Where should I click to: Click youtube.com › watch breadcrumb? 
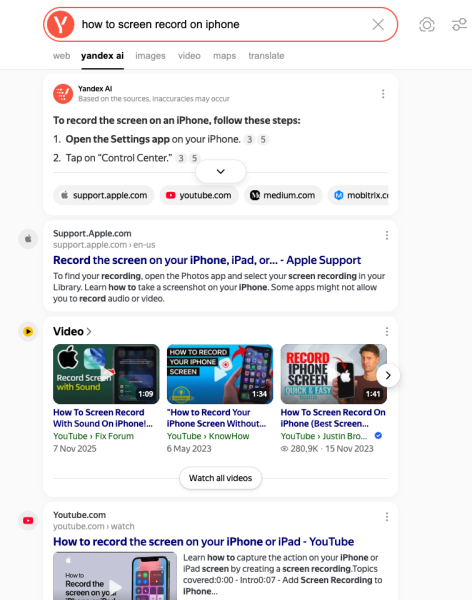tap(93, 526)
